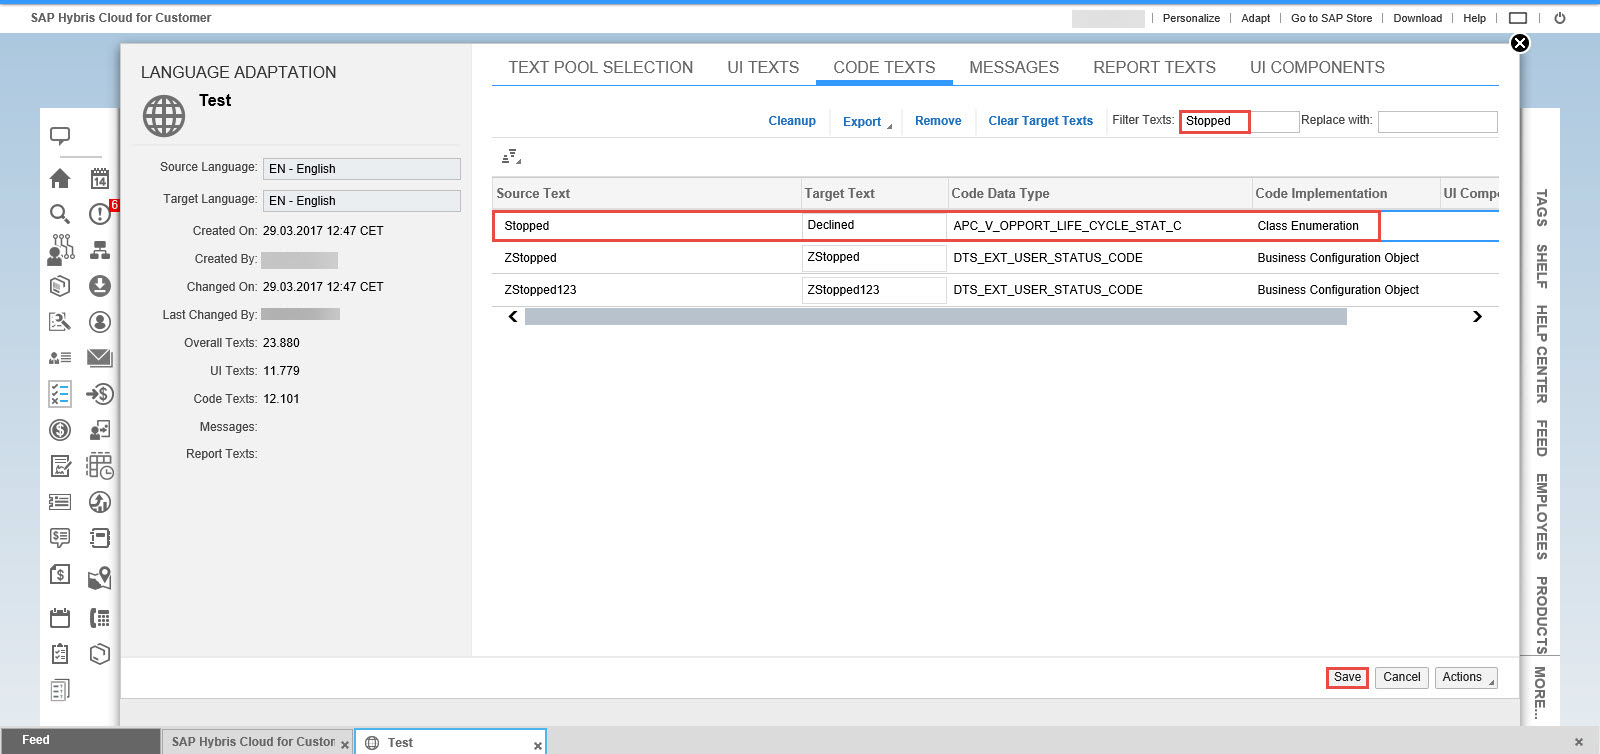Click Personalize in the top header

click(x=1191, y=18)
